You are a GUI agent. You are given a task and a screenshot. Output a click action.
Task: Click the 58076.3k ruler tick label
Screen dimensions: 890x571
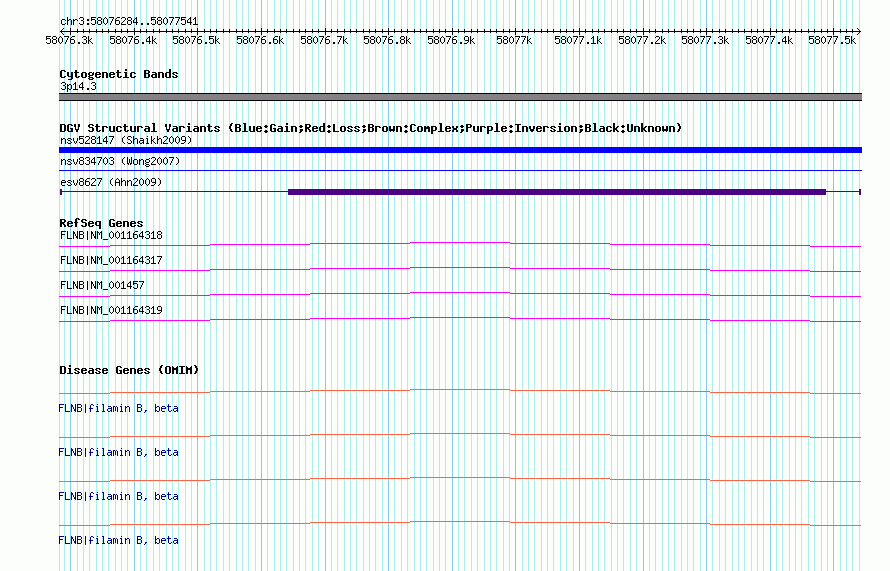pos(69,40)
